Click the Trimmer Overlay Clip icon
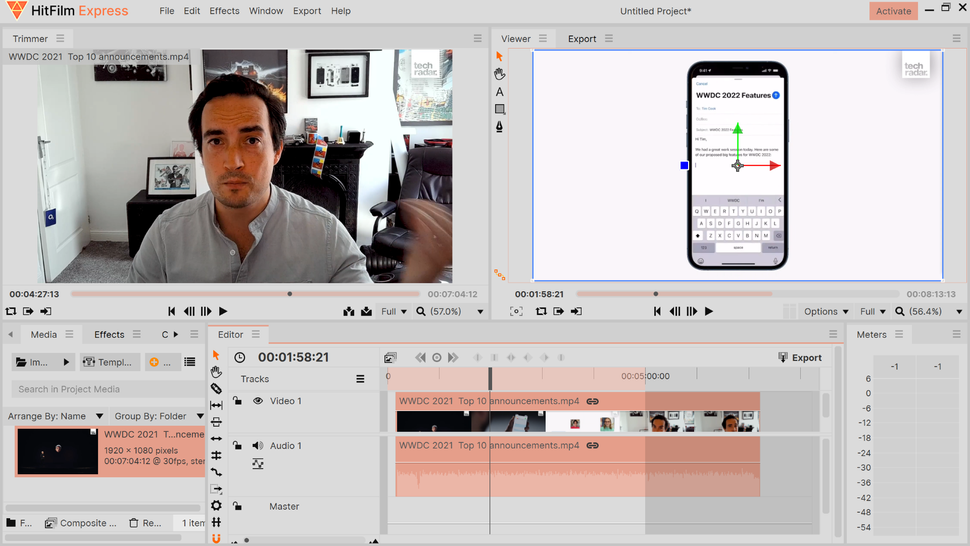970x546 pixels. (x=366, y=312)
